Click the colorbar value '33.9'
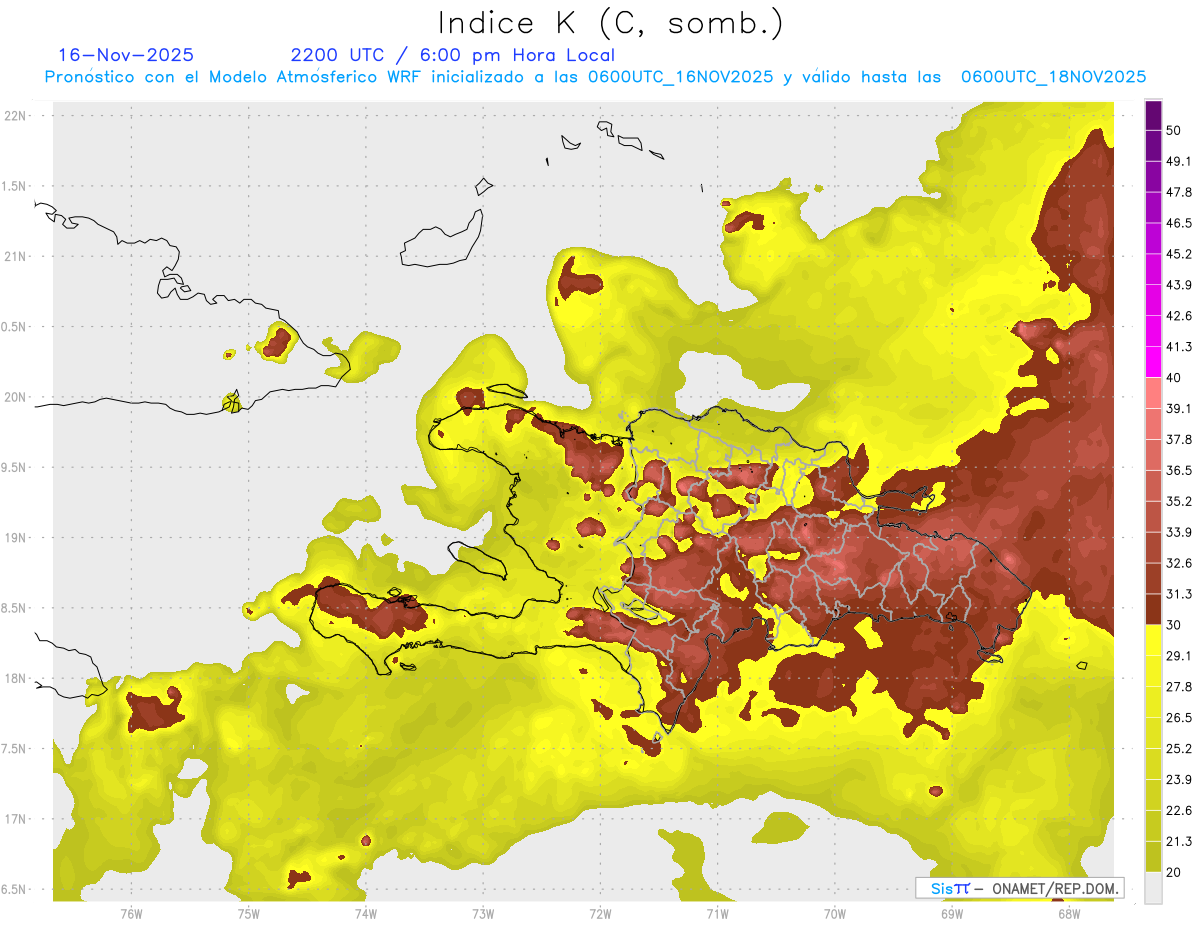1200x927 pixels. pyautogui.click(x=1179, y=532)
